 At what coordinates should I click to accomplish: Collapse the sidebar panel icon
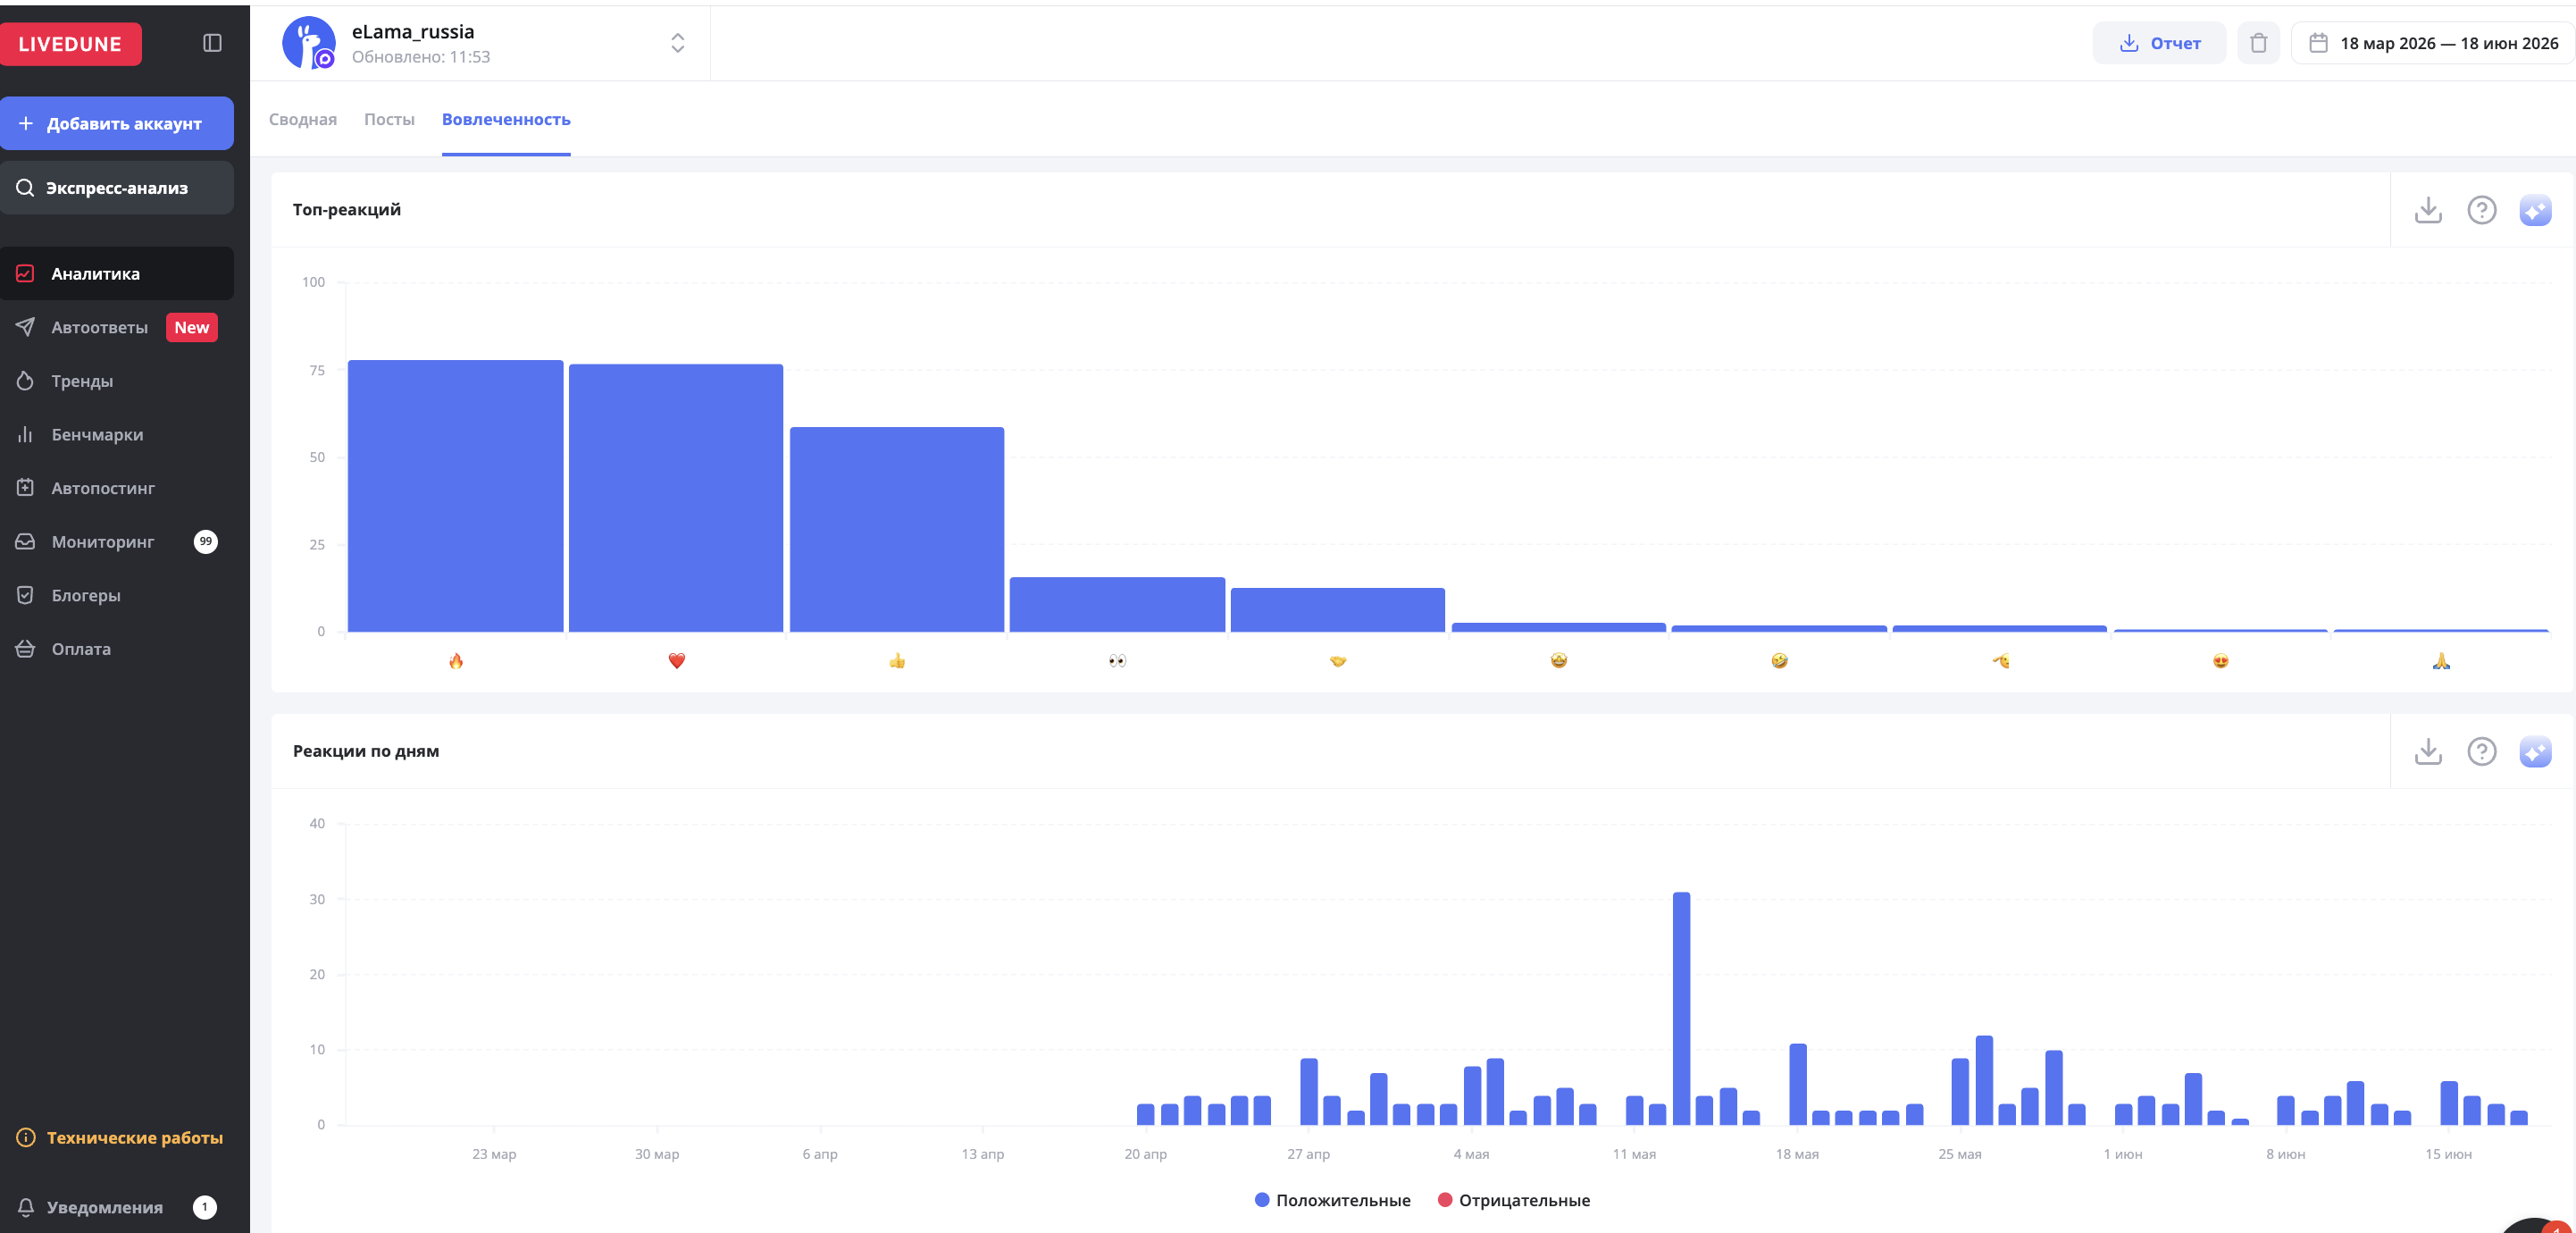point(212,43)
